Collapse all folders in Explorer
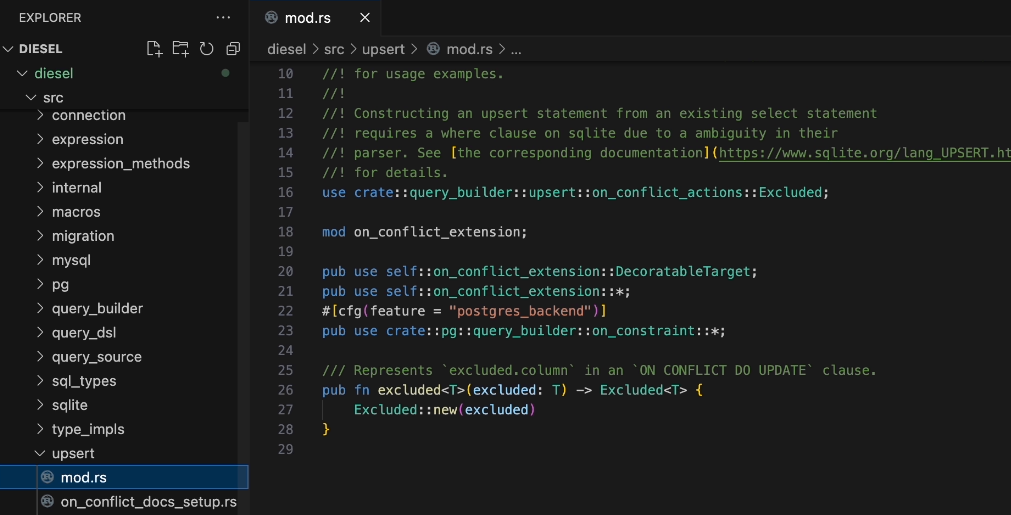The height and width of the screenshot is (515, 1011). pyautogui.click(x=233, y=49)
